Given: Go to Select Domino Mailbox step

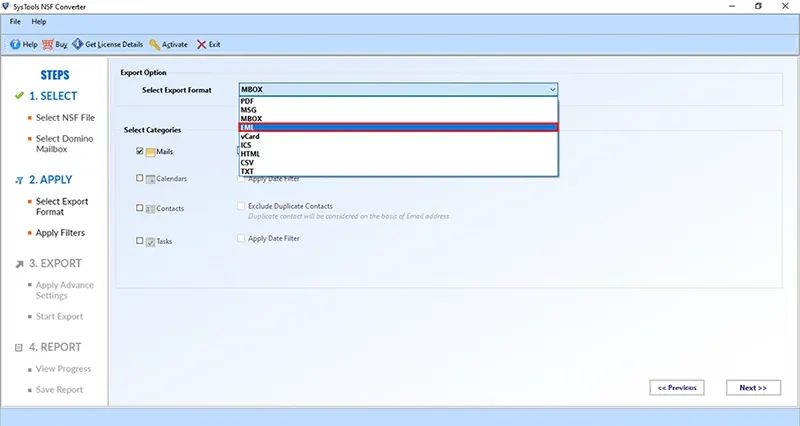Looking at the screenshot, I should (x=65, y=144).
